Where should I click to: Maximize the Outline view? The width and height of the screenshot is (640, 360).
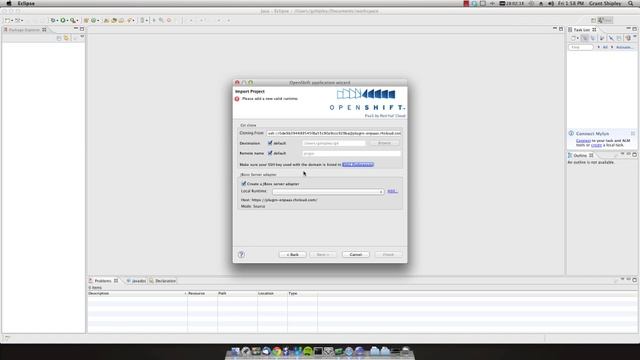click(634, 154)
